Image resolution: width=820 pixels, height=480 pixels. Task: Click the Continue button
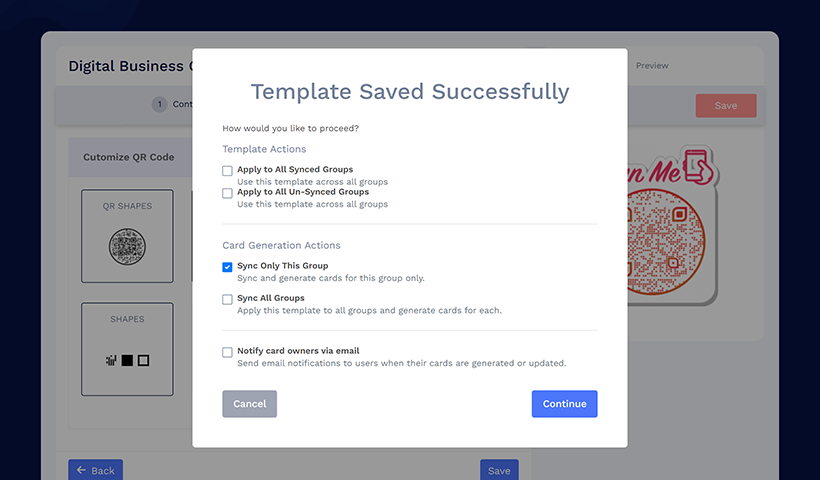pos(564,404)
